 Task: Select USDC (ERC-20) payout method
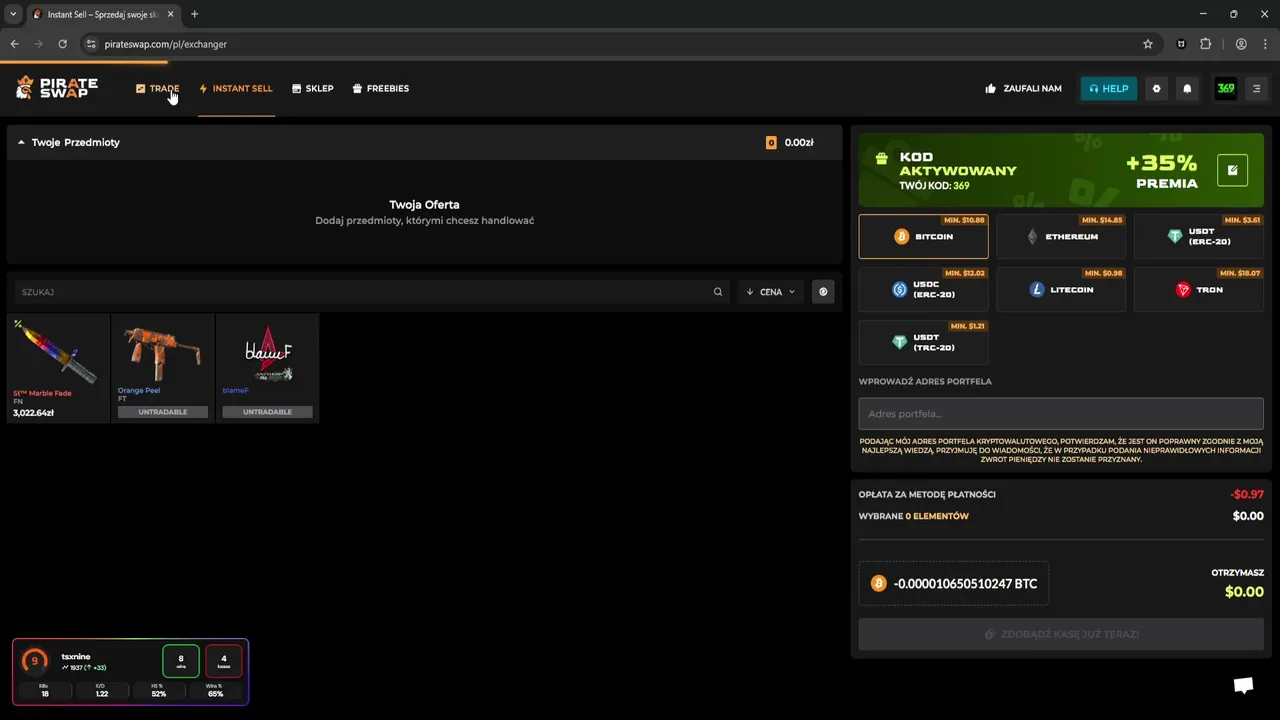pos(923,290)
